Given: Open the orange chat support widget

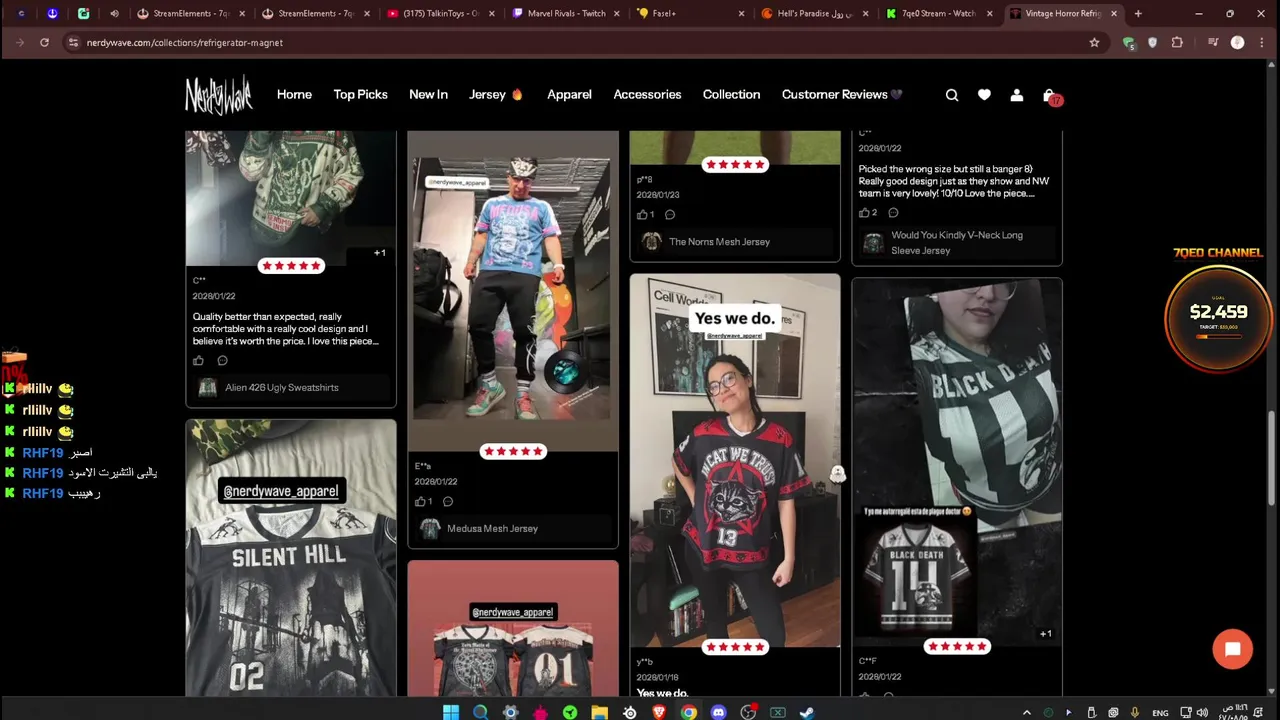Looking at the screenshot, I should (x=1232, y=649).
